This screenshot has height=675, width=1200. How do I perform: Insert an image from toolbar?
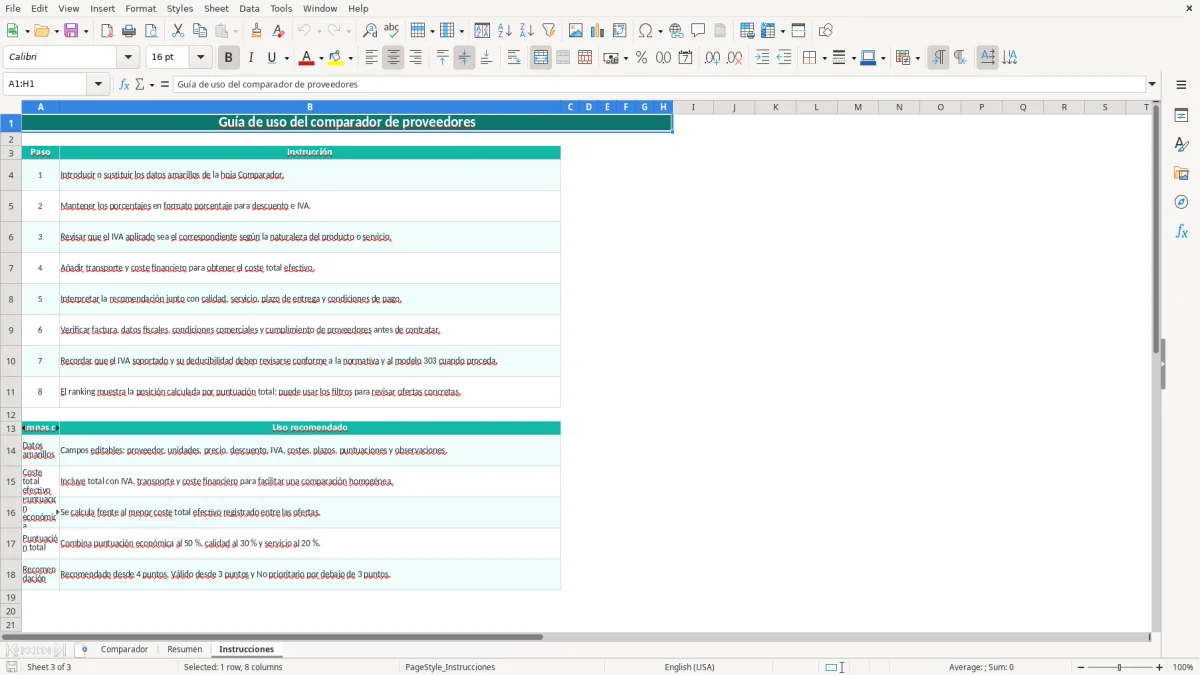coord(576,31)
